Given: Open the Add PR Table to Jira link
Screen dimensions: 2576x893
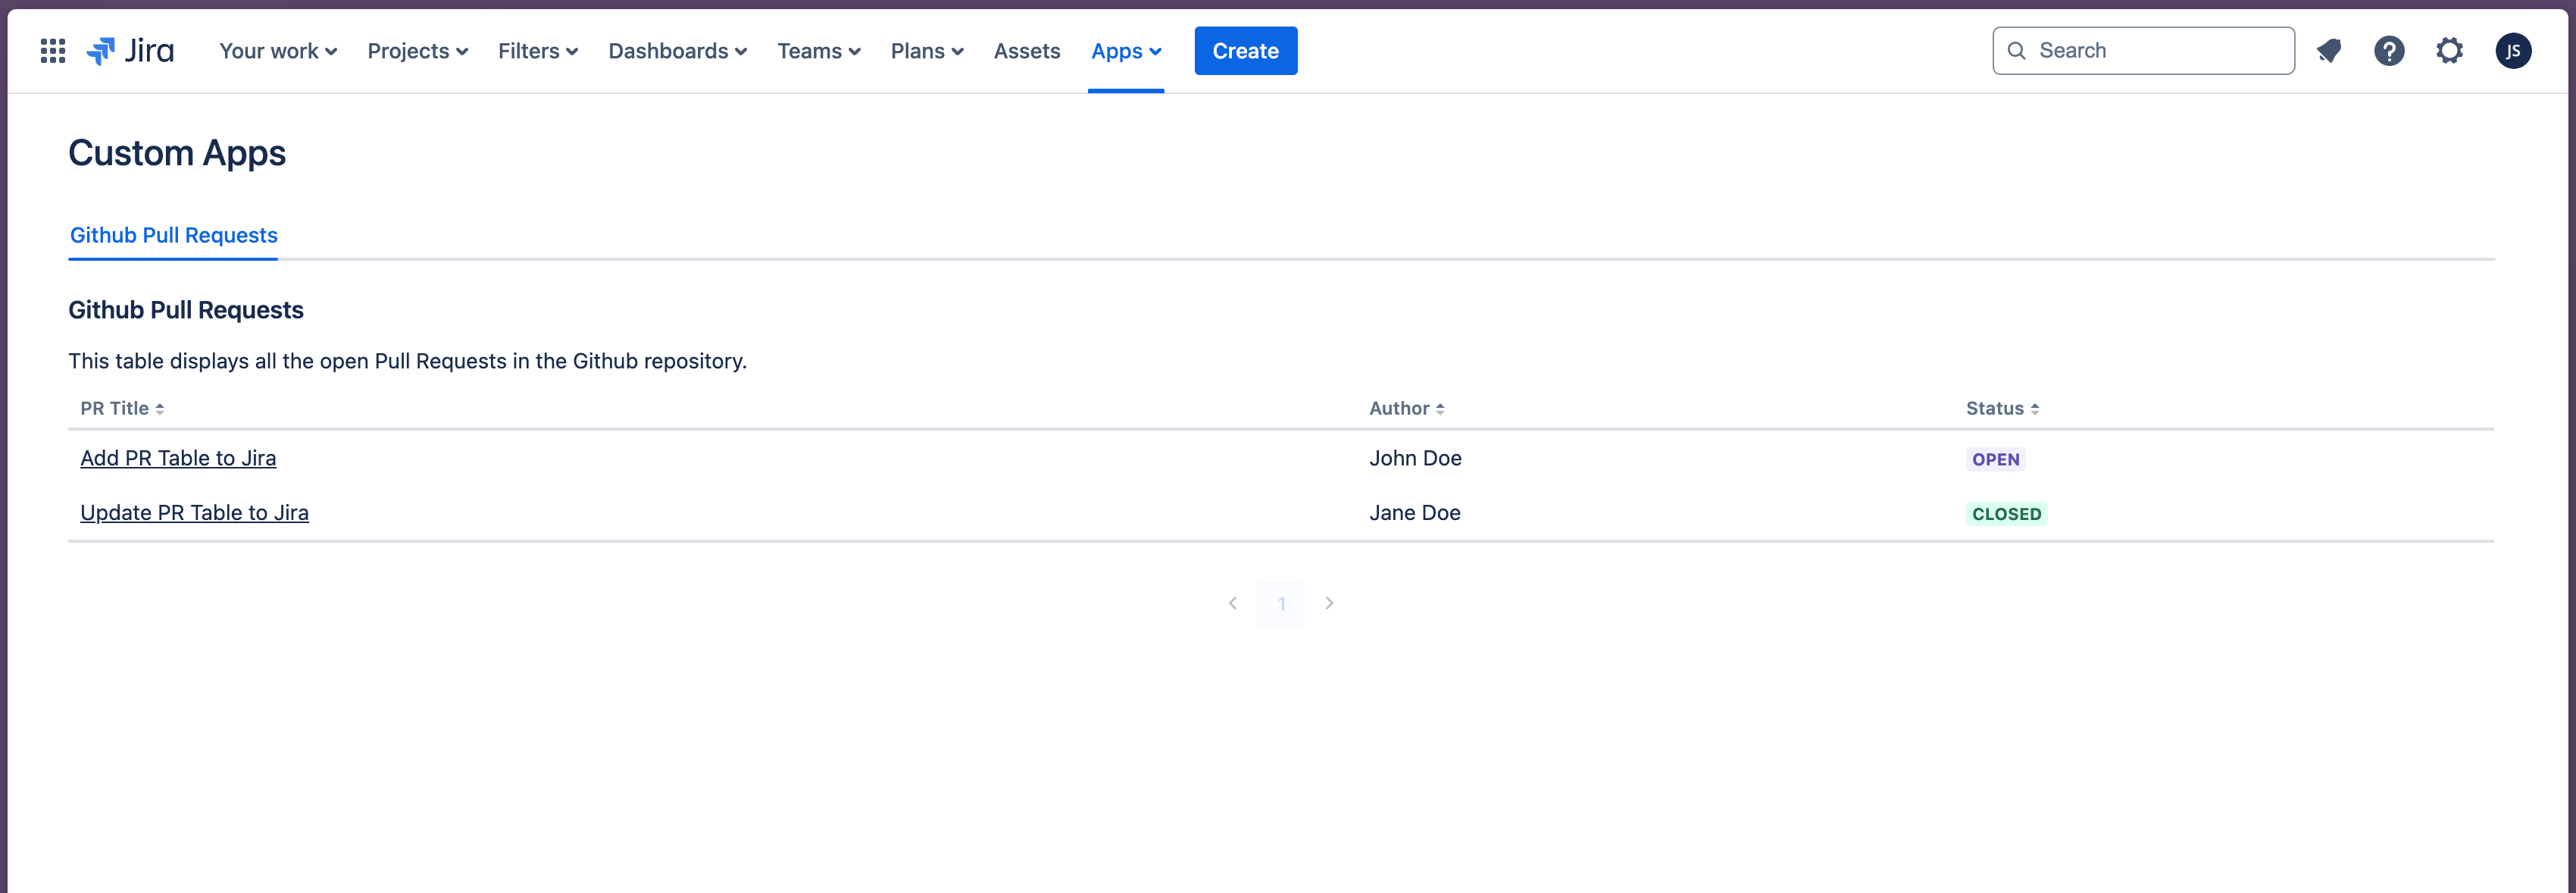Looking at the screenshot, I should click(x=177, y=457).
